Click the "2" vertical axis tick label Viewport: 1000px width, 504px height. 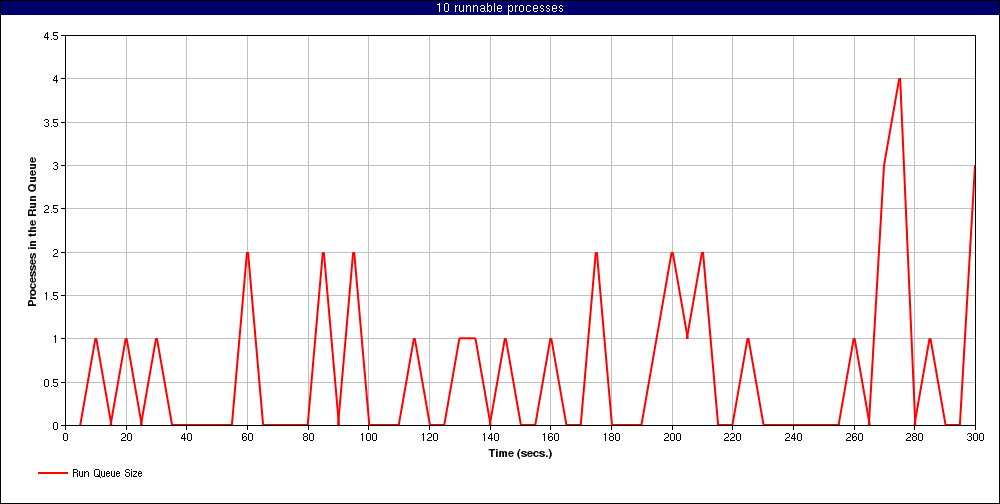(x=55, y=252)
